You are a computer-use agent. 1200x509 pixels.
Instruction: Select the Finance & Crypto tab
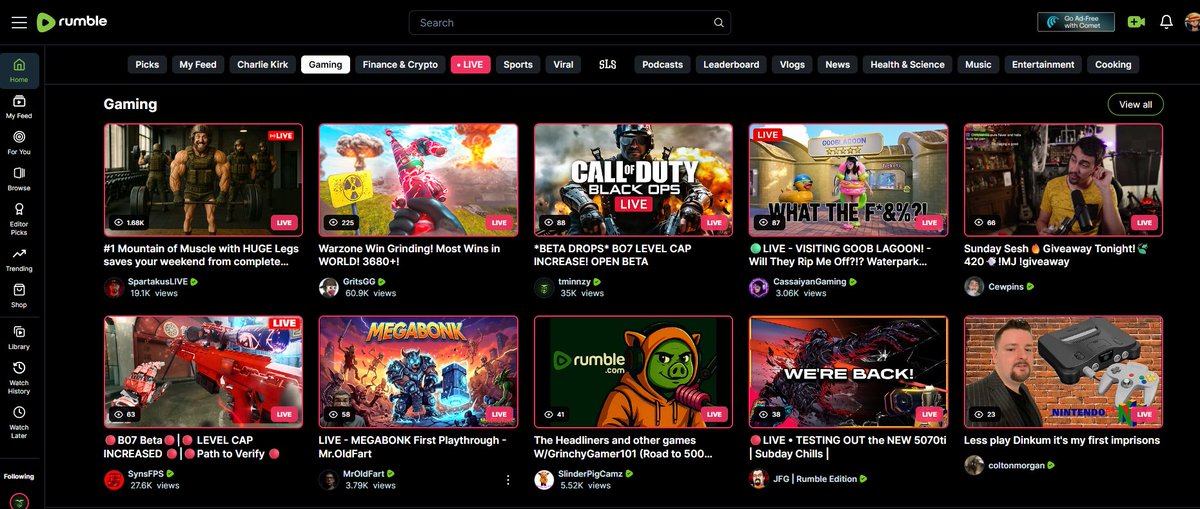click(x=400, y=64)
